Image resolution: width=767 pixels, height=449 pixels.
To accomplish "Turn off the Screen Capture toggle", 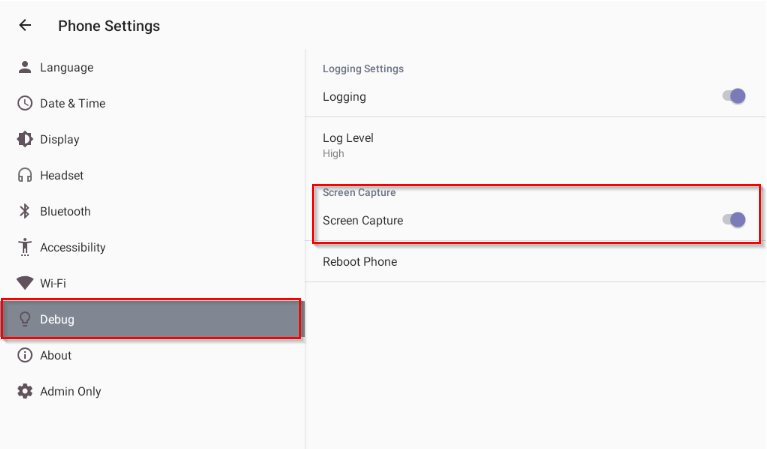I will 734,220.
